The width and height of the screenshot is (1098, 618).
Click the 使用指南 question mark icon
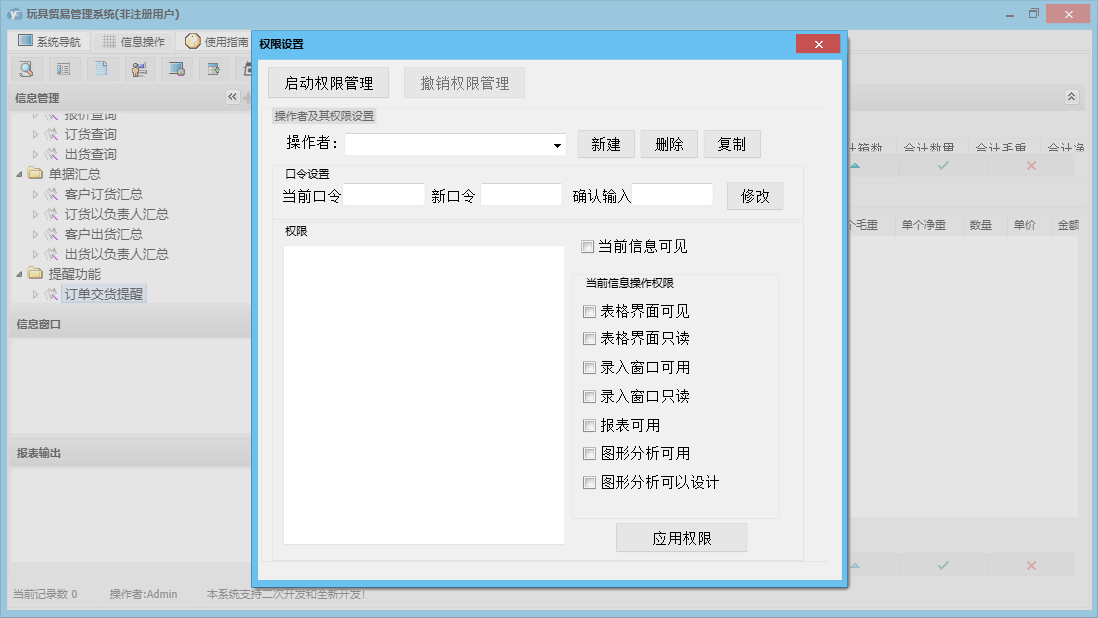193,41
